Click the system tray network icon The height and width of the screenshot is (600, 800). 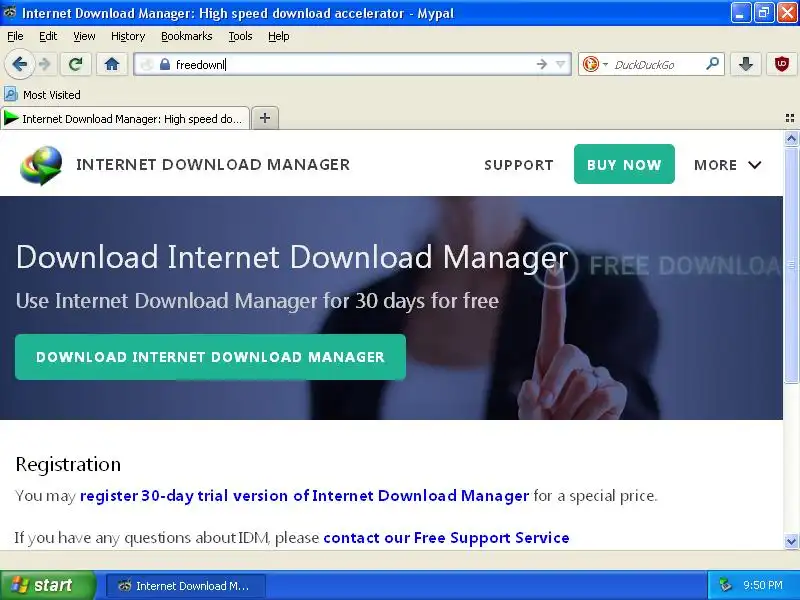point(725,585)
